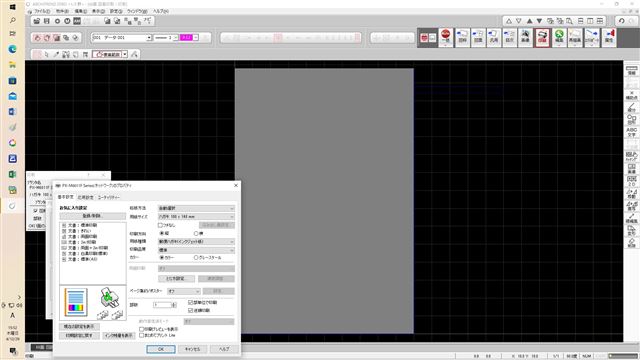Select preset 文書：きれい in list
The height and width of the screenshot is (360, 640).
pyautogui.click(x=80, y=231)
